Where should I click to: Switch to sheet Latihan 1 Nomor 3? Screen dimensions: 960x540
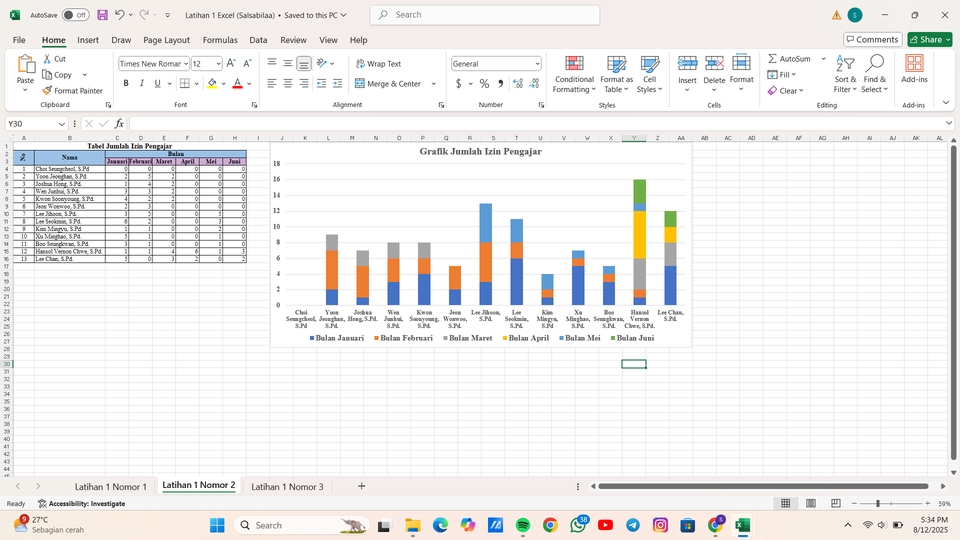[287, 487]
